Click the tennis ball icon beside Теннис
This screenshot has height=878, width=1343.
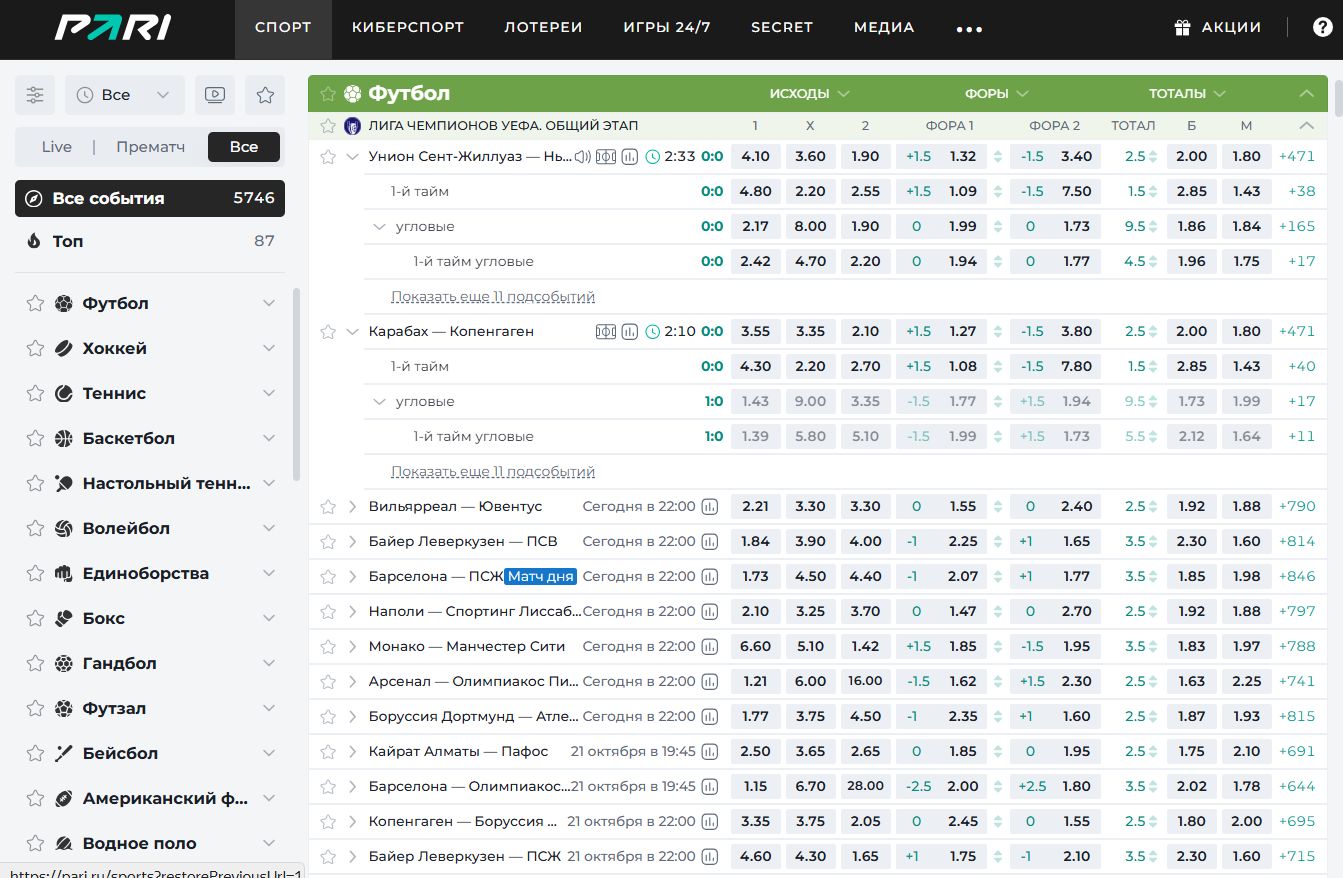tap(64, 393)
